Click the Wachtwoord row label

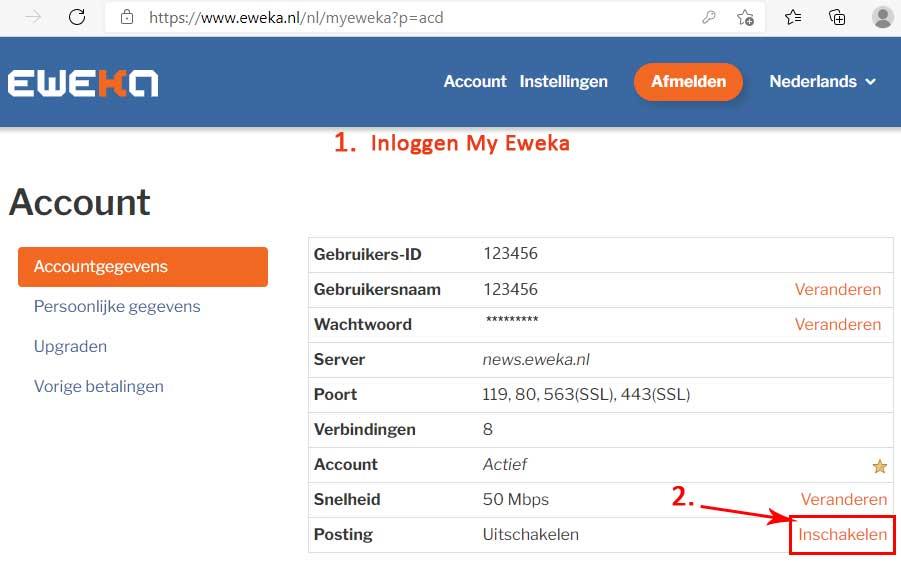point(363,325)
